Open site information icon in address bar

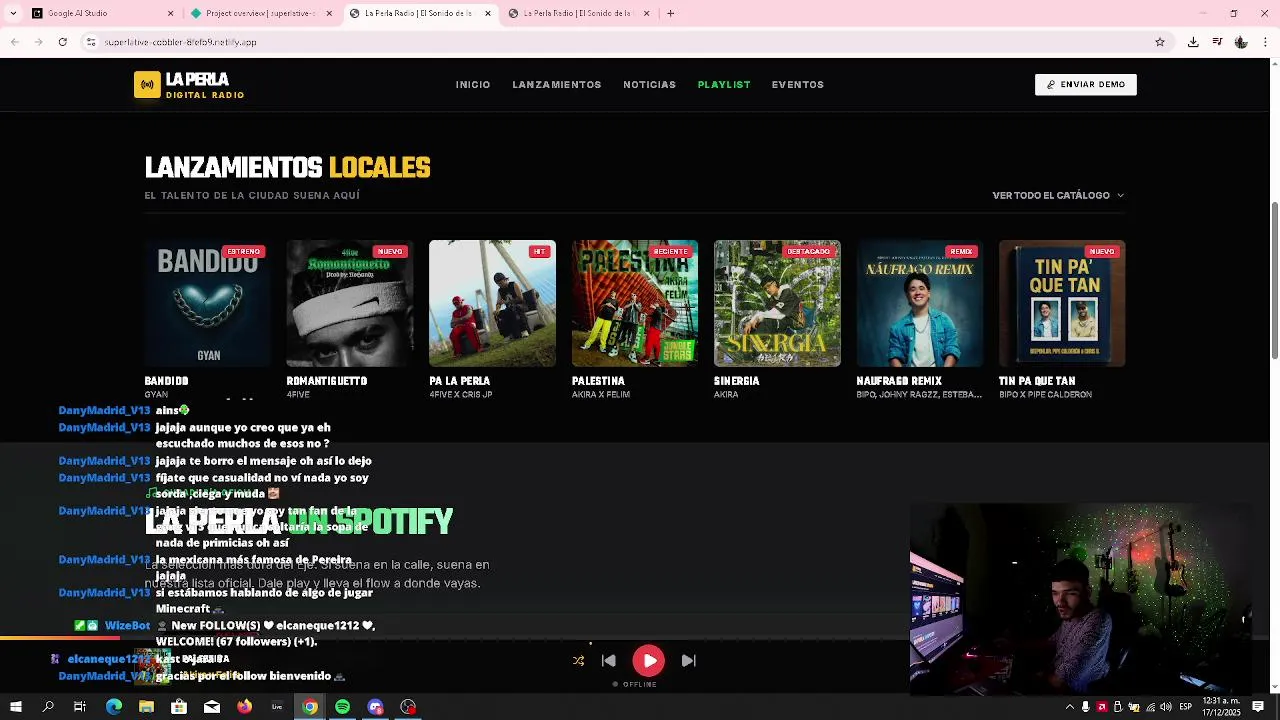(91, 42)
